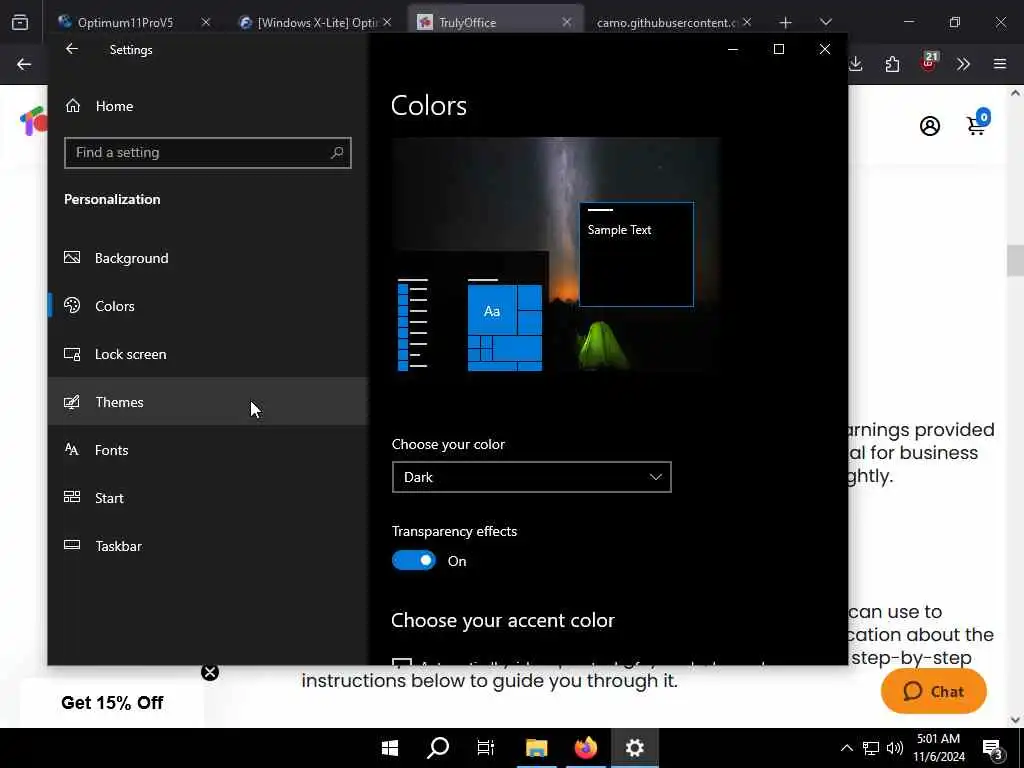The height and width of the screenshot is (768, 1024).
Task: Open Start personalization settings
Action: [x=208, y=498]
